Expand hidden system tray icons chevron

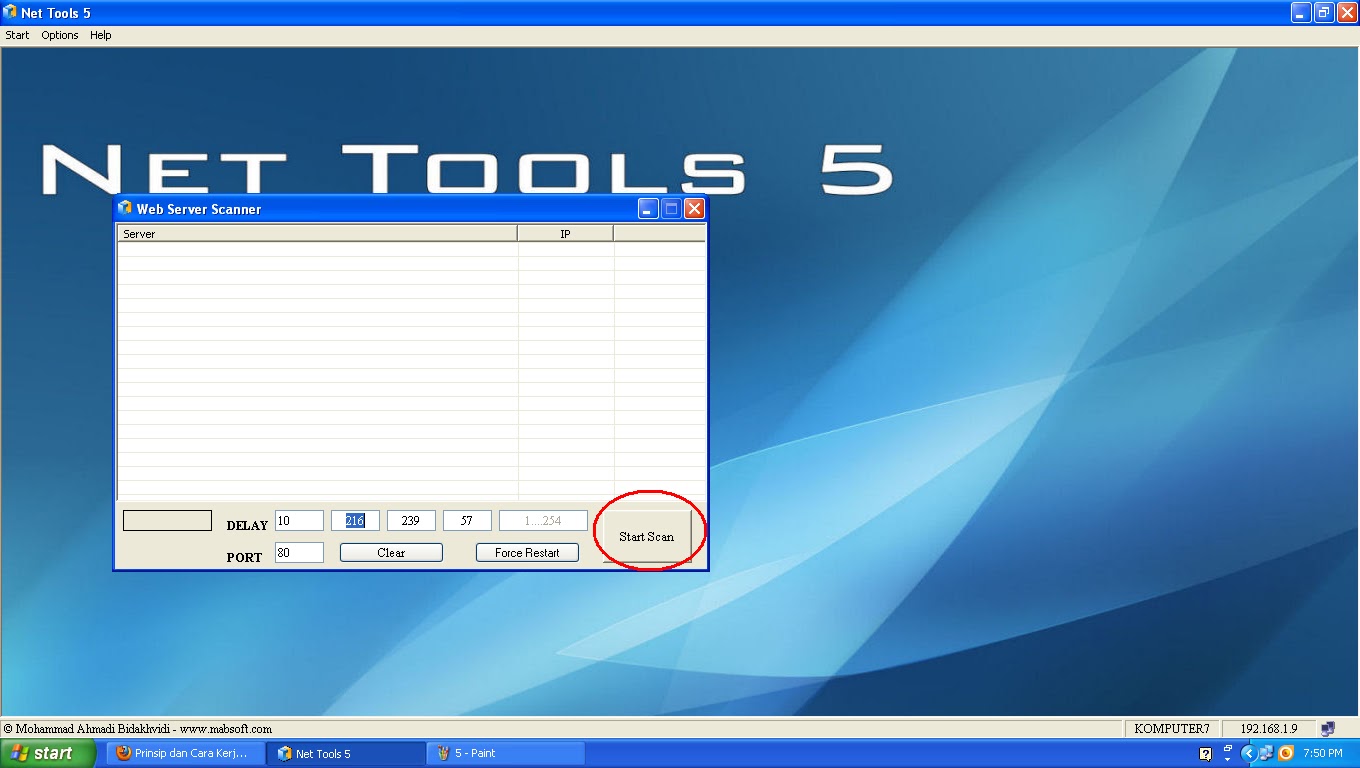pos(1249,753)
